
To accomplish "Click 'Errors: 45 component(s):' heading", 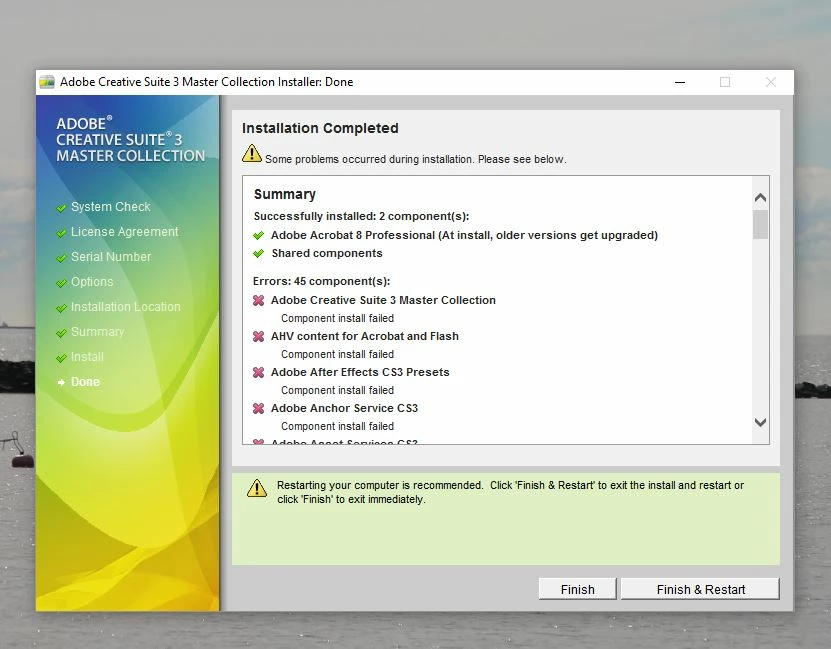I will pyautogui.click(x=322, y=281).
